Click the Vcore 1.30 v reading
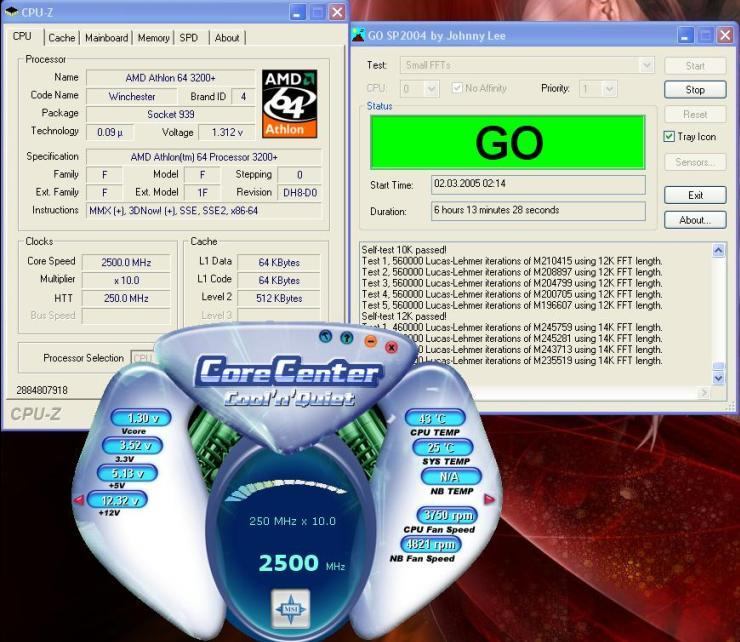The width and height of the screenshot is (740, 642). (x=141, y=418)
